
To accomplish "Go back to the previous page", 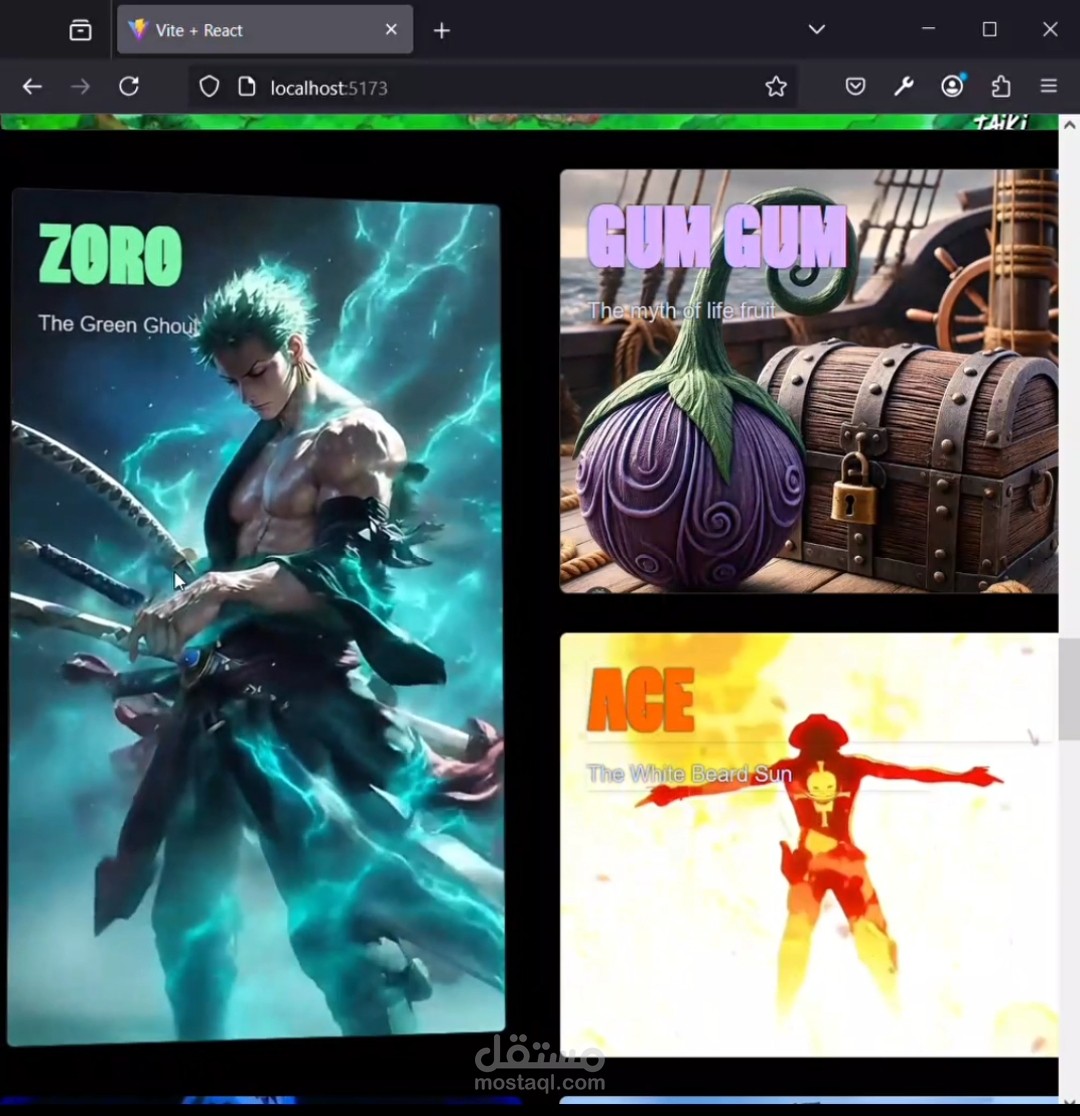I will tap(32, 87).
